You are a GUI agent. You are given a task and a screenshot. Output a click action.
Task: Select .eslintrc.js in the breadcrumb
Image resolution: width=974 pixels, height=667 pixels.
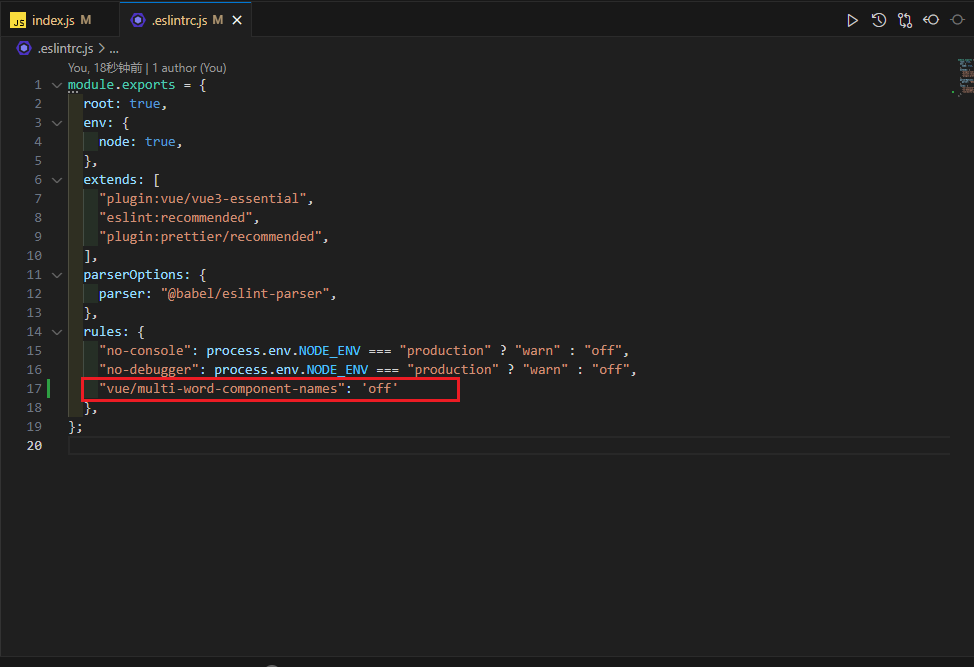[65, 48]
